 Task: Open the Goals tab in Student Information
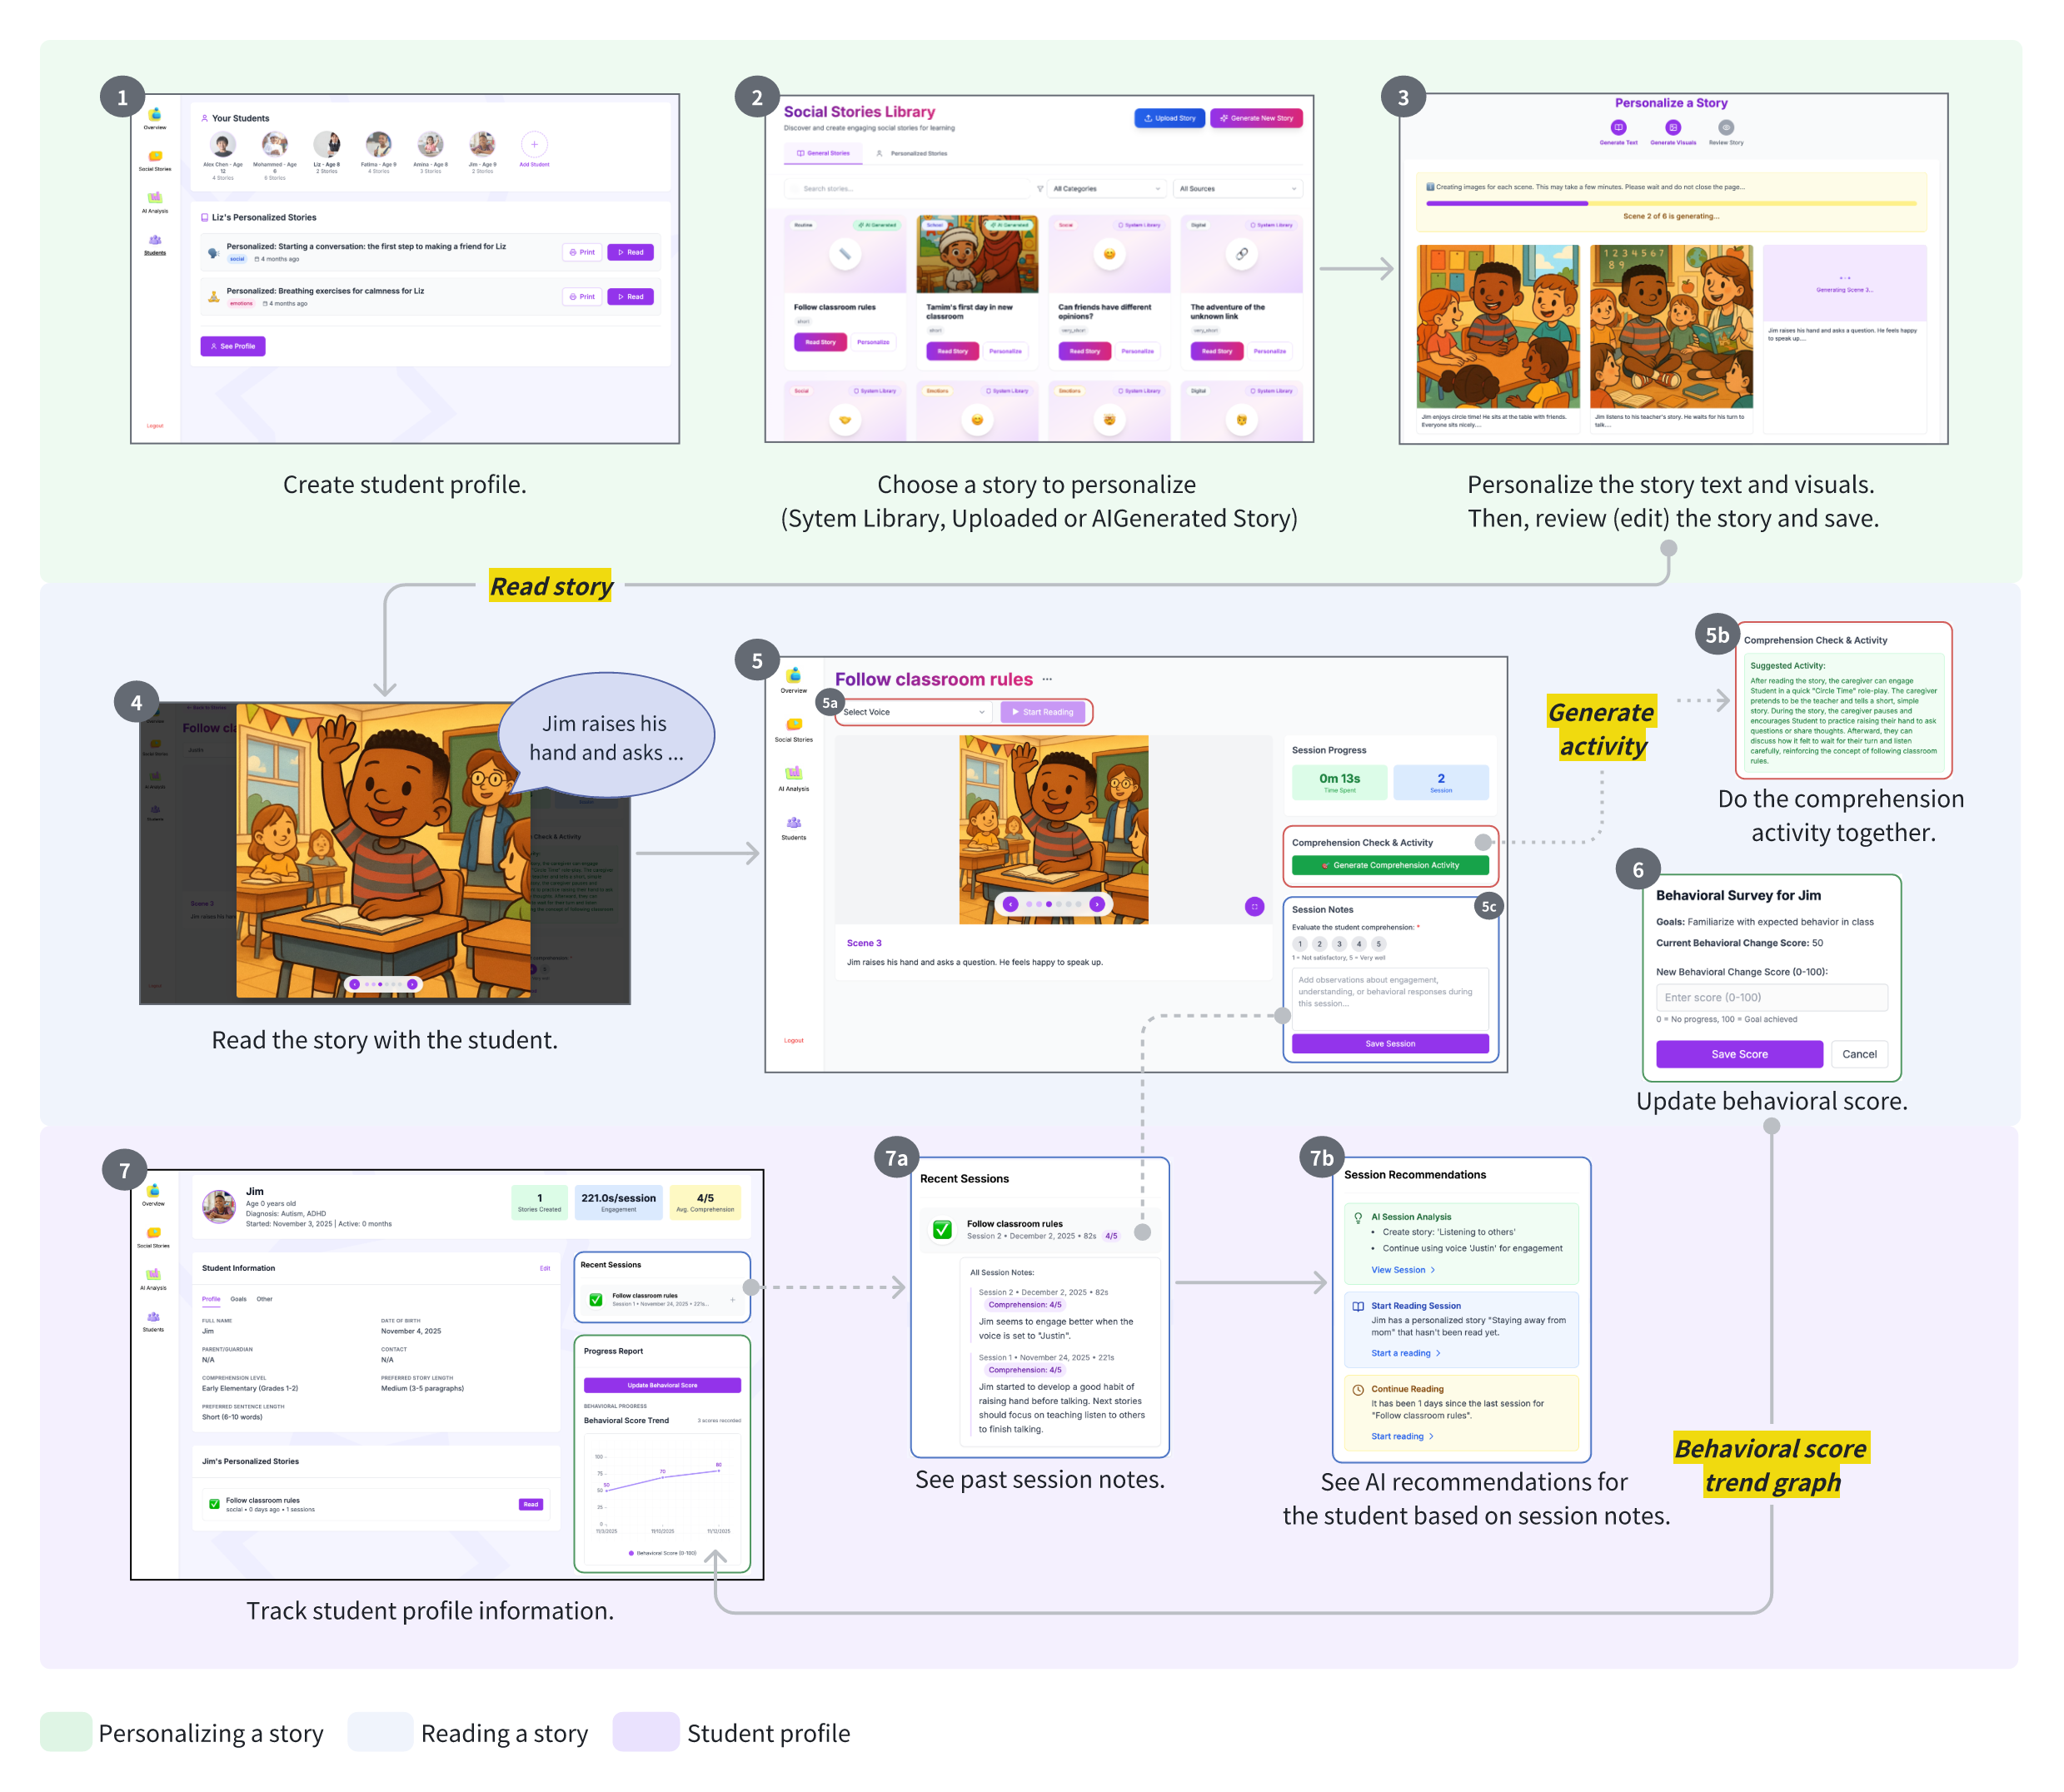coord(238,1299)
